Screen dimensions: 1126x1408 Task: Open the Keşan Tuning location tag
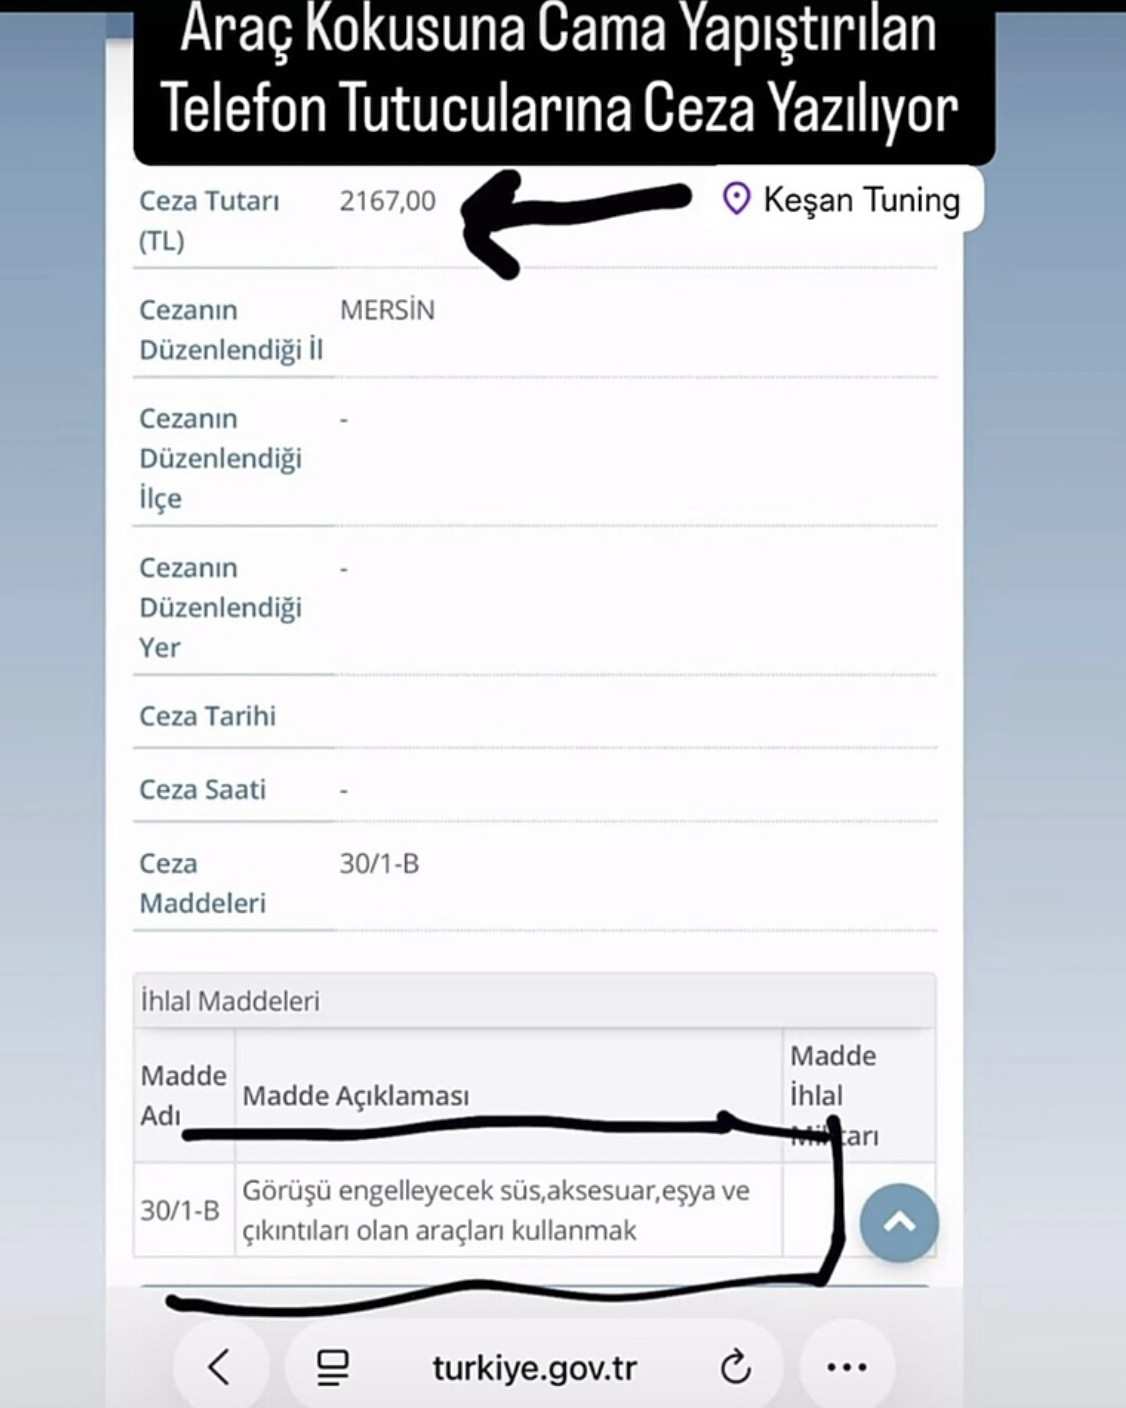coord(860,200)
